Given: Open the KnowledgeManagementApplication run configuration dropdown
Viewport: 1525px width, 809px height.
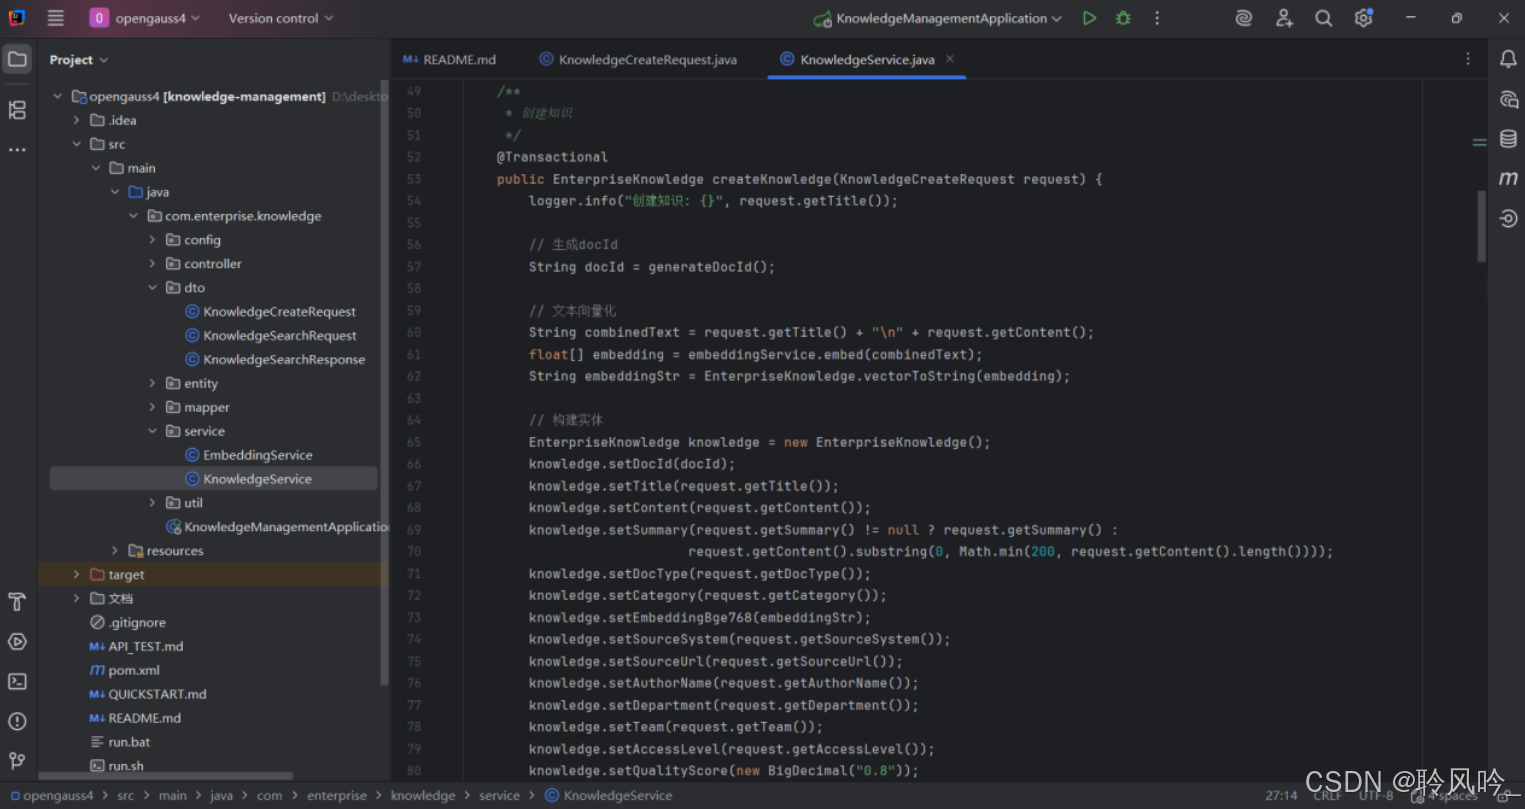Looking at the screenshot, I should click(x=937, y=18).
